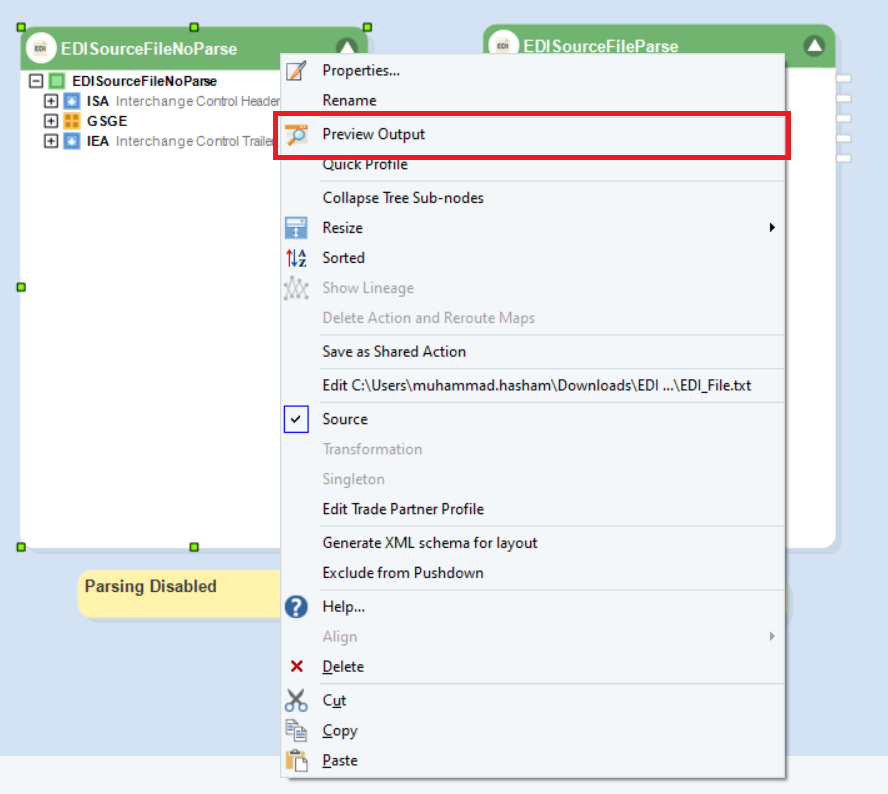Click the Copy pages icon

pos(296,731)
